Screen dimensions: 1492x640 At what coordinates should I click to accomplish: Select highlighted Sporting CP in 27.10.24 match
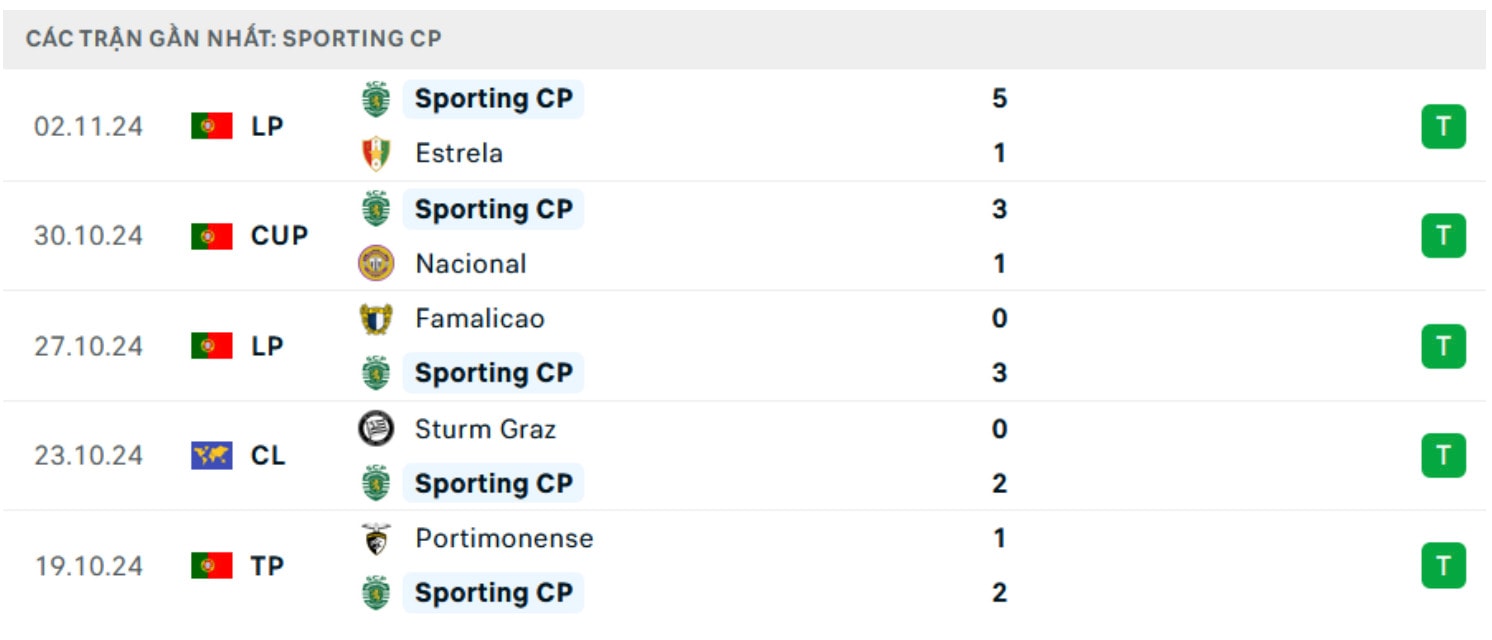tap(493, 373)
